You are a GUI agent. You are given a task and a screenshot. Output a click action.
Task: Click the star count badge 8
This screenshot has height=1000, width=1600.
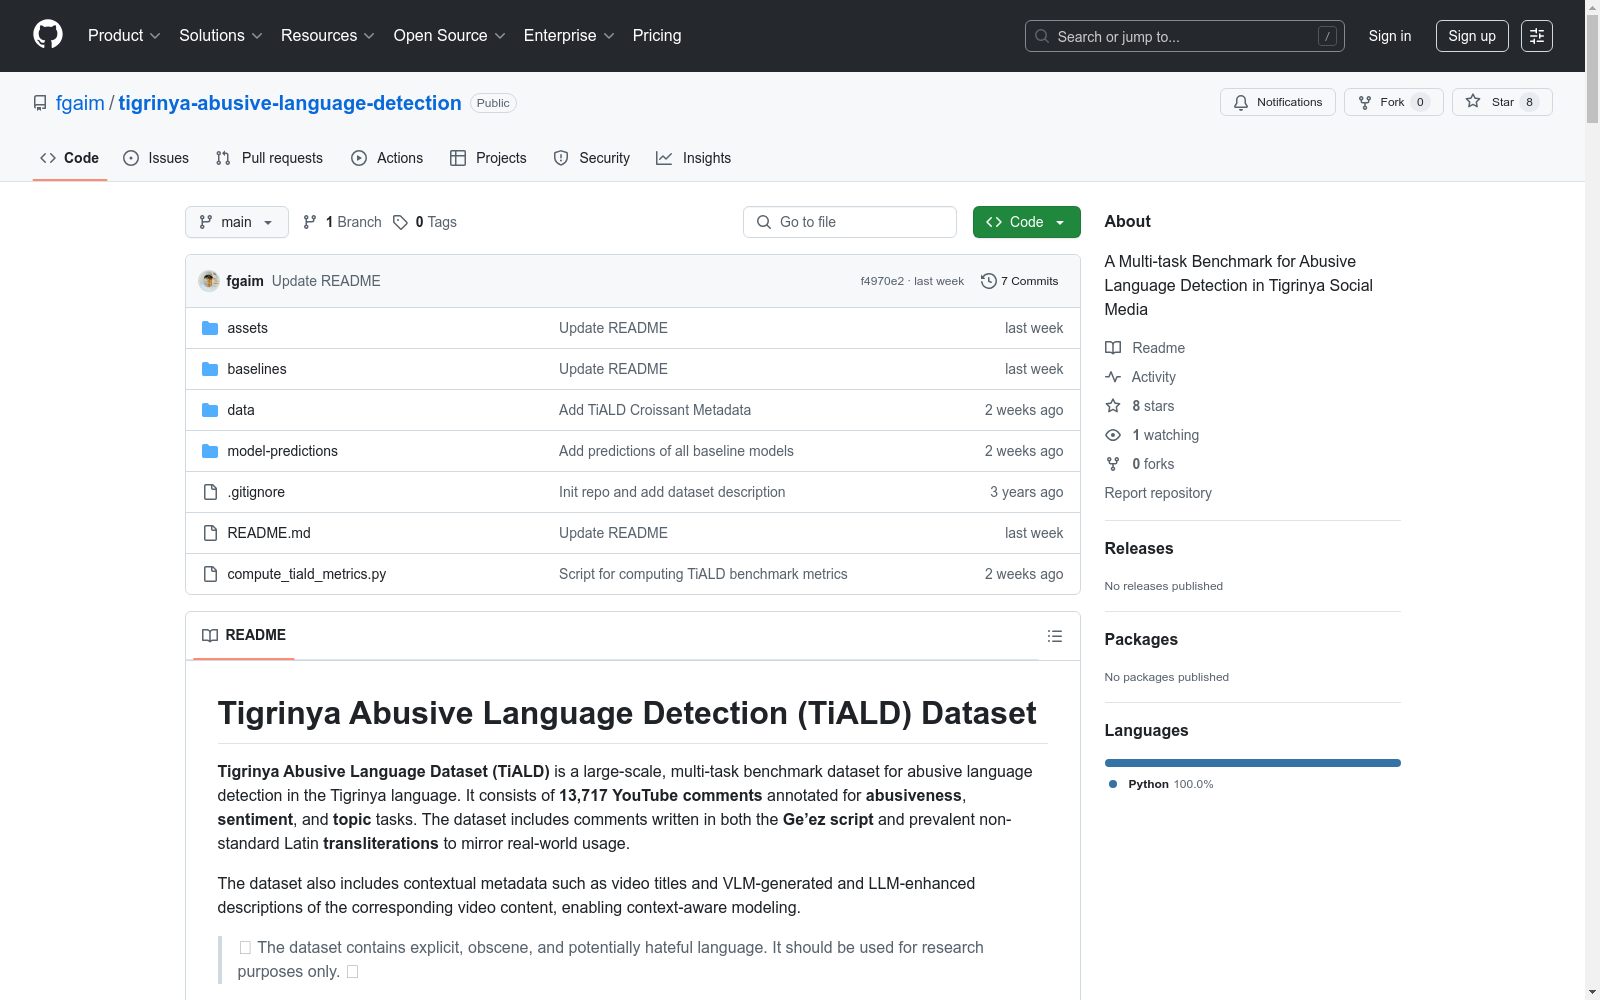coord(1529,102)
